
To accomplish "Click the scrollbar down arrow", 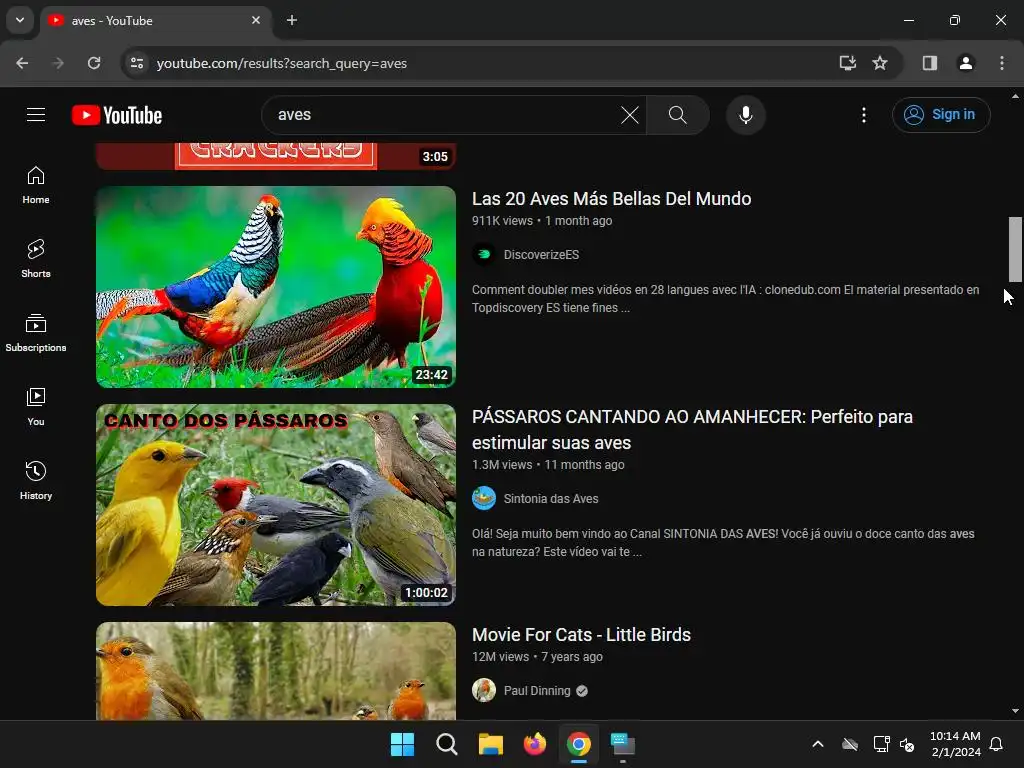I will point(1015,711).
